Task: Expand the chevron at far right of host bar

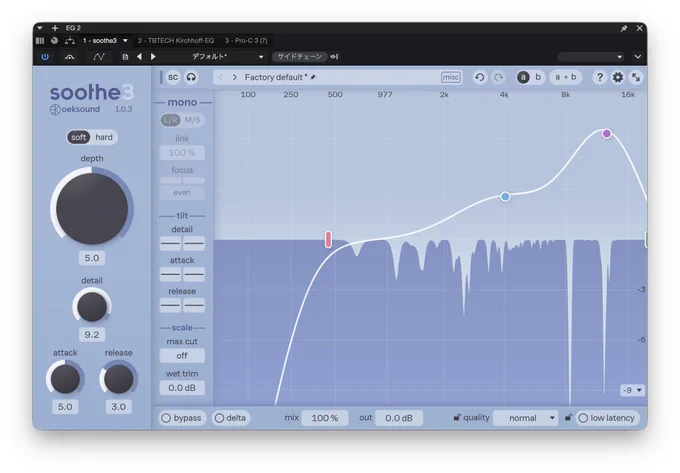Action: (638, 57)
